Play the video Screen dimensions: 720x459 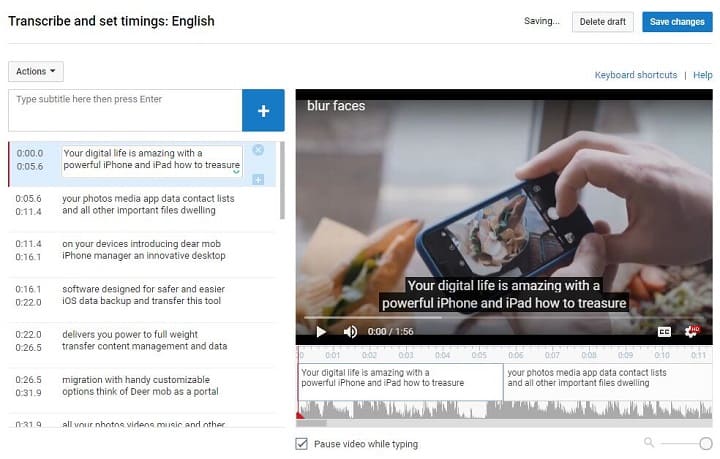(x=321, y=332)
